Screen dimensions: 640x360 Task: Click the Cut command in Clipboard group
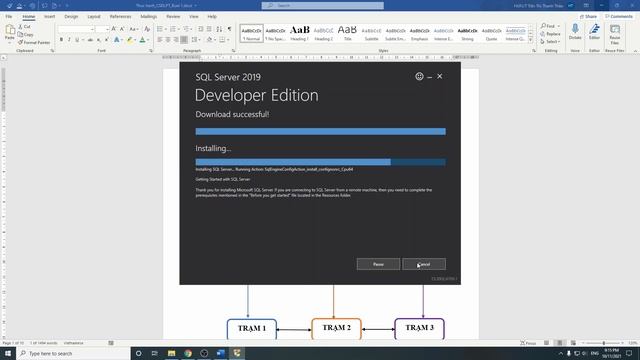pos(24,27)
